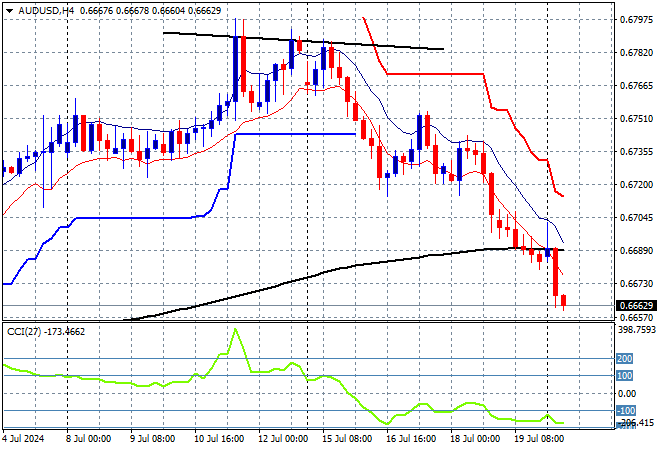Click the last red candle at the chart's right edge
The height and width of the screenshot is (450, 660).
click(x=564, y=301)
